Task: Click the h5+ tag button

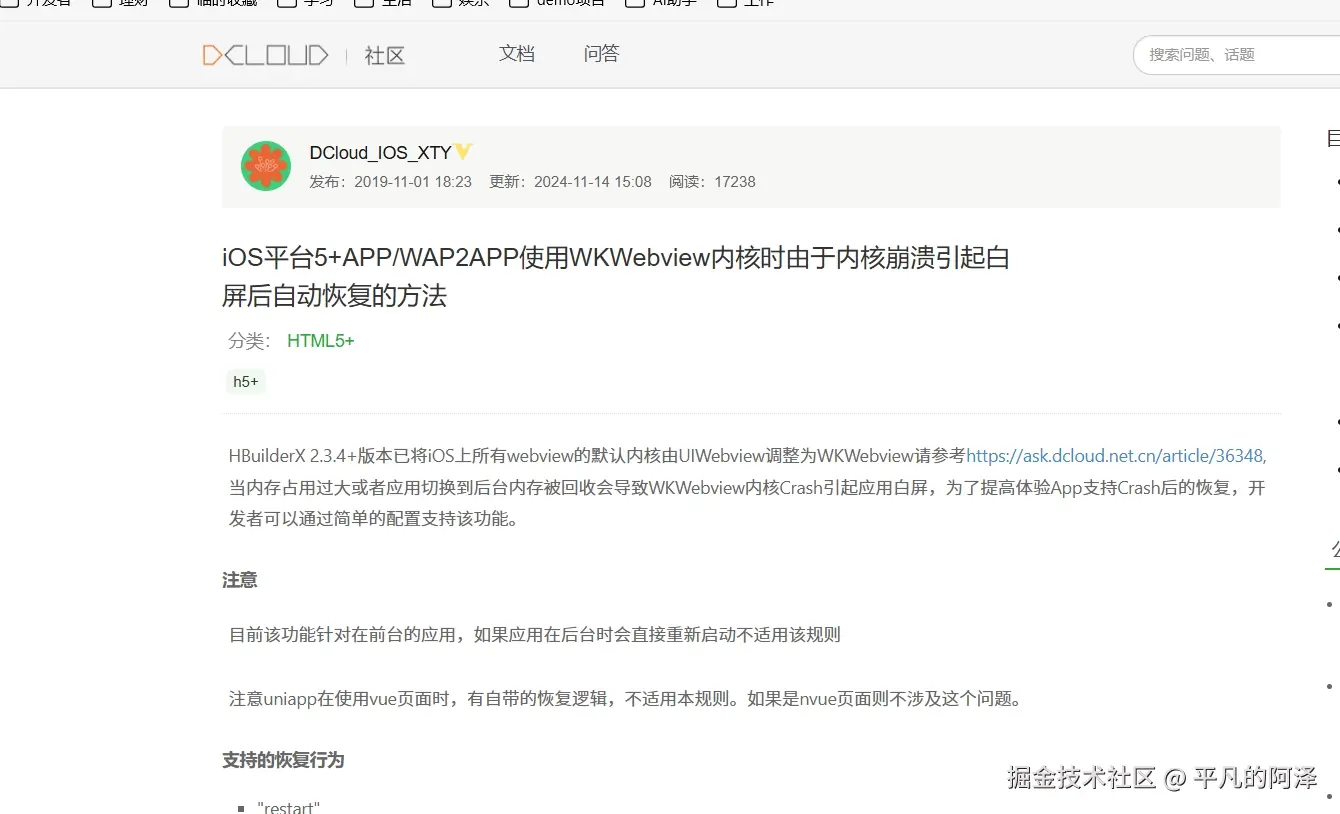Action: tap(245, 381)
